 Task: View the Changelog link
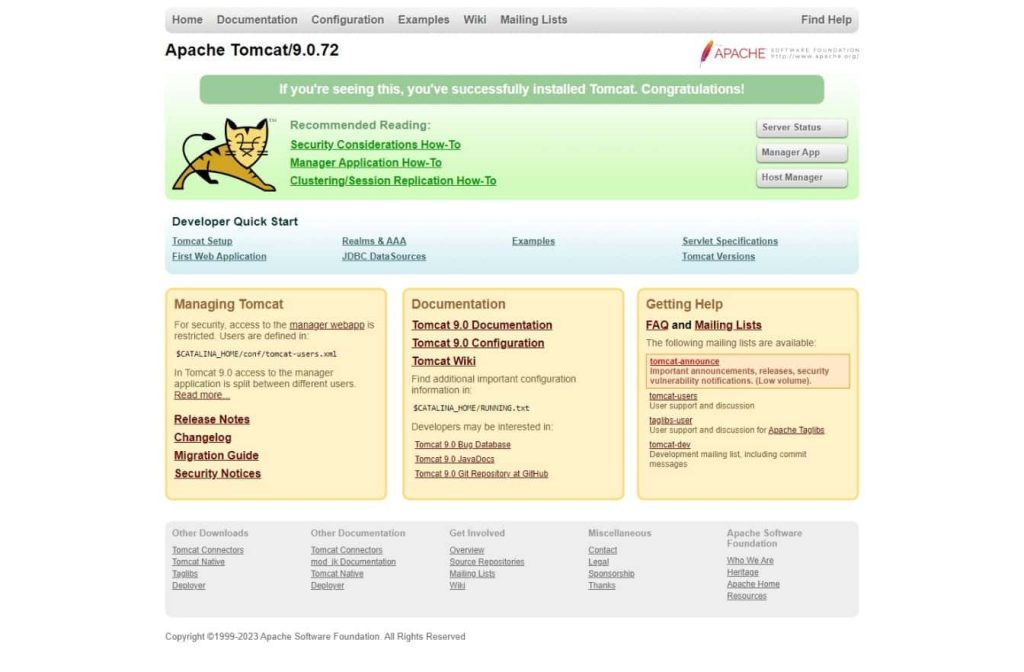[x=202, y=438]
